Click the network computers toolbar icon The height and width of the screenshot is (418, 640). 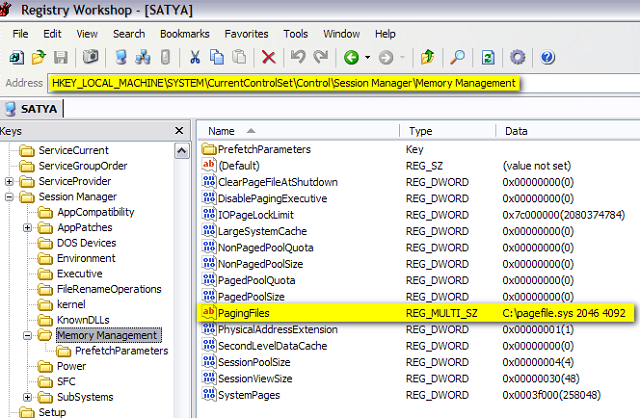click(143, 58)
